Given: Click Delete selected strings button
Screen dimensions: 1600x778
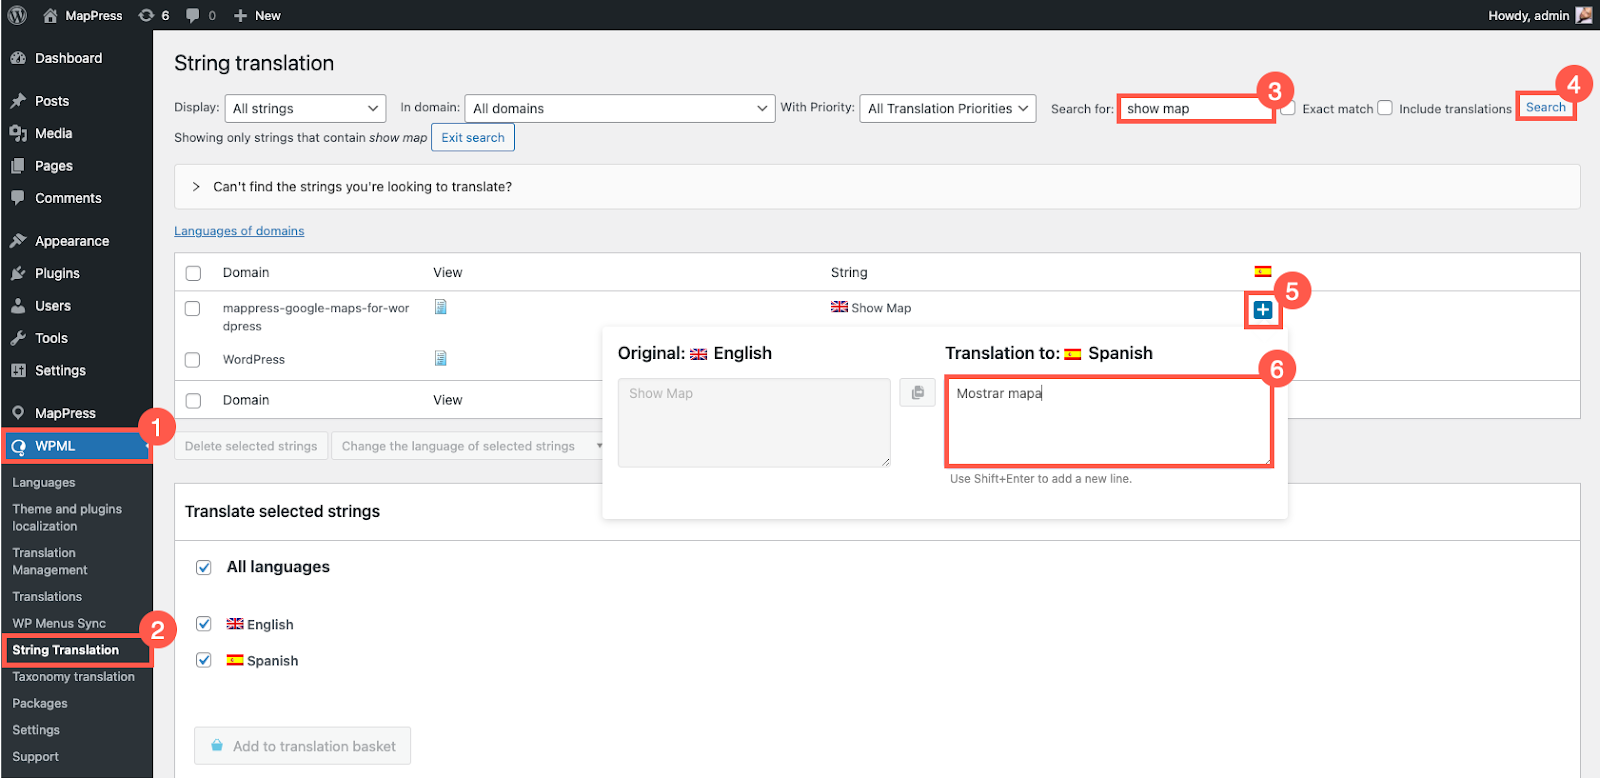Looking at the screenshot, I should [251, 446].
